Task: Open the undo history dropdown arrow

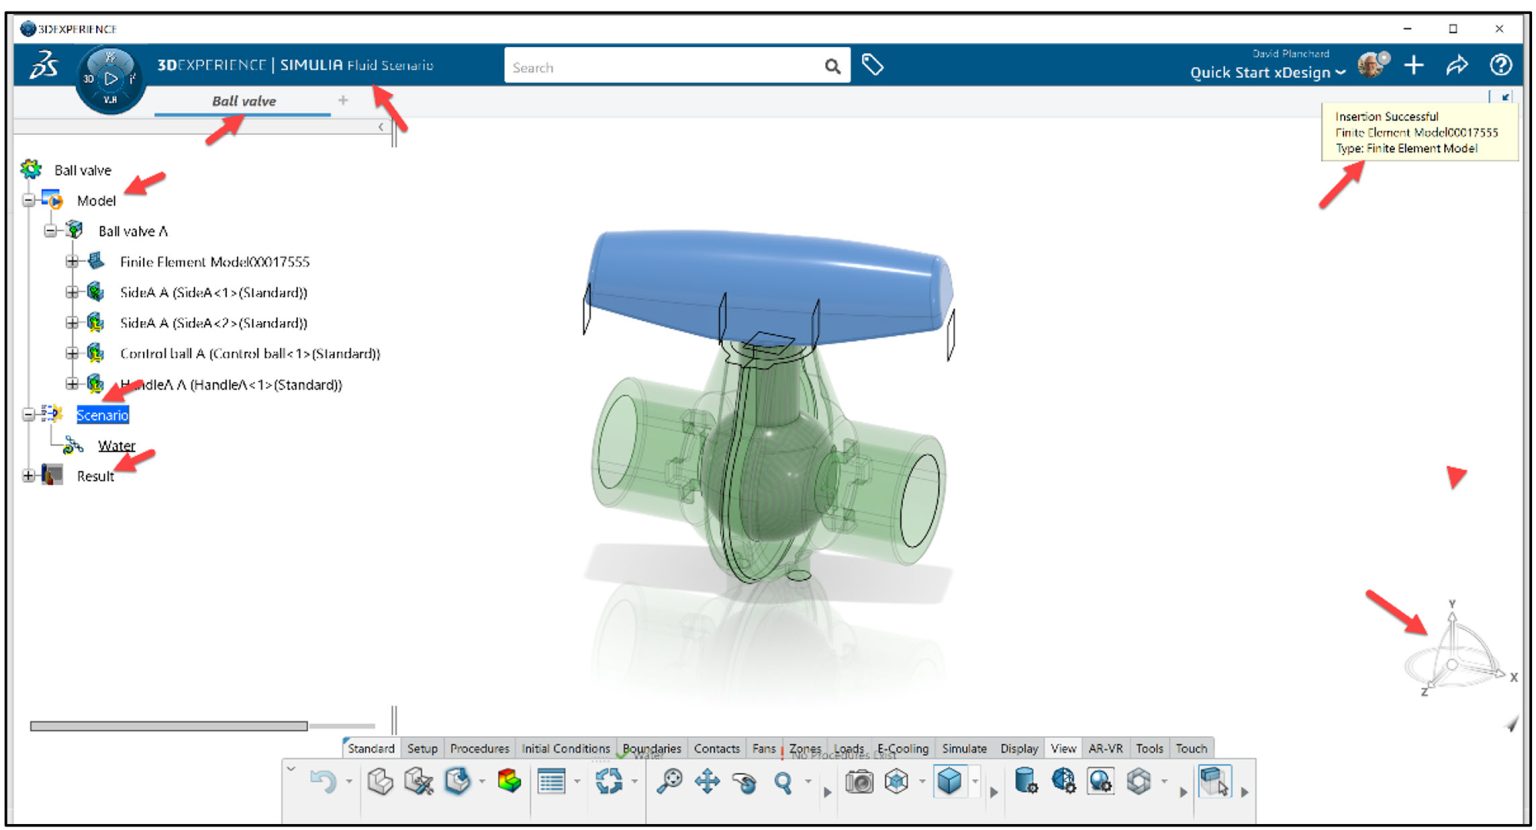Action: point(349,782)
